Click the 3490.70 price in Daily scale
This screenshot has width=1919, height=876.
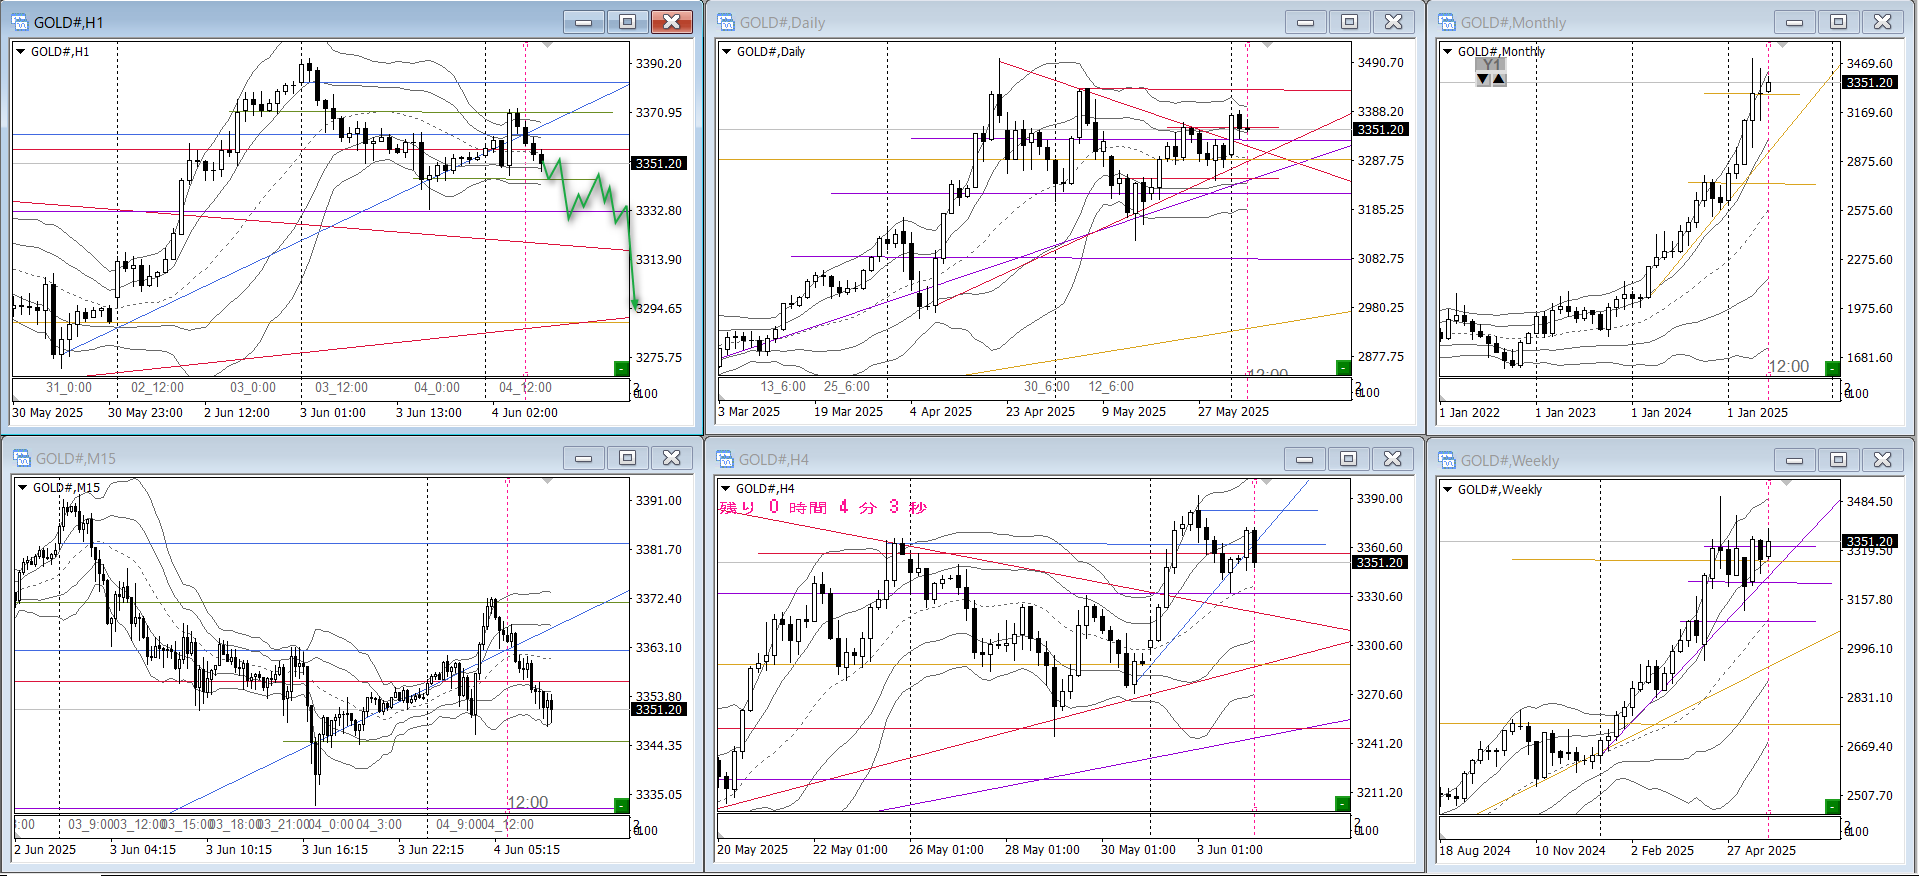tap(1380, 62)
